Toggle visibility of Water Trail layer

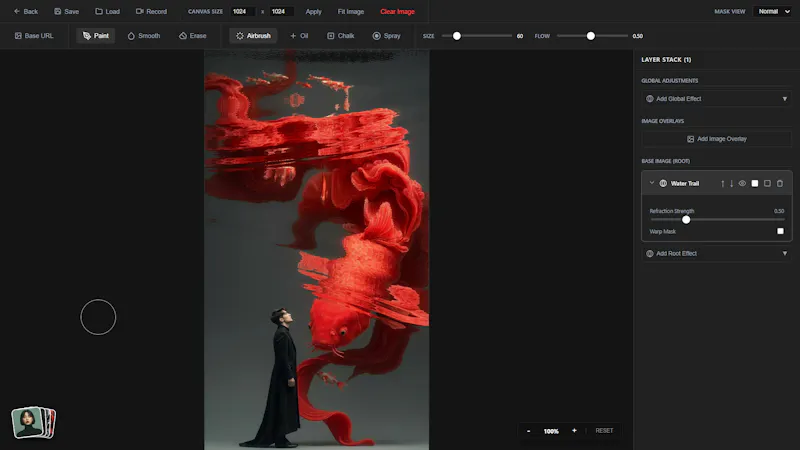pyautogui.click(x=742, y=183)
